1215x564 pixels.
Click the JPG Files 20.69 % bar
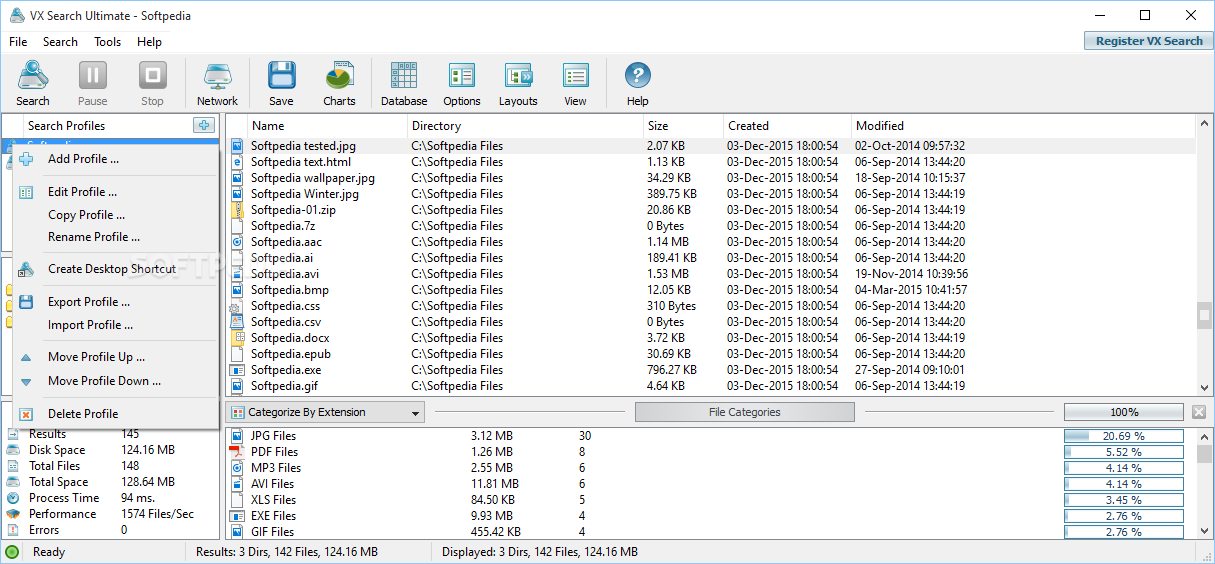[1124, 436]
